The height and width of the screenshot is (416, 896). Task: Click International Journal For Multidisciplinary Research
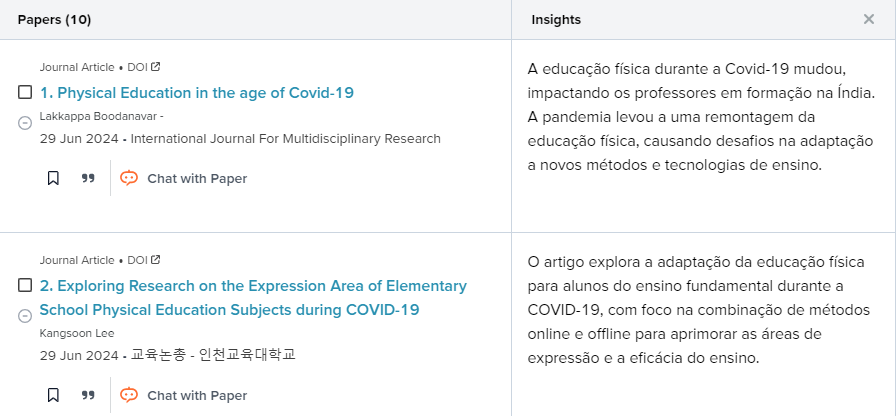(x=285, y=139)
